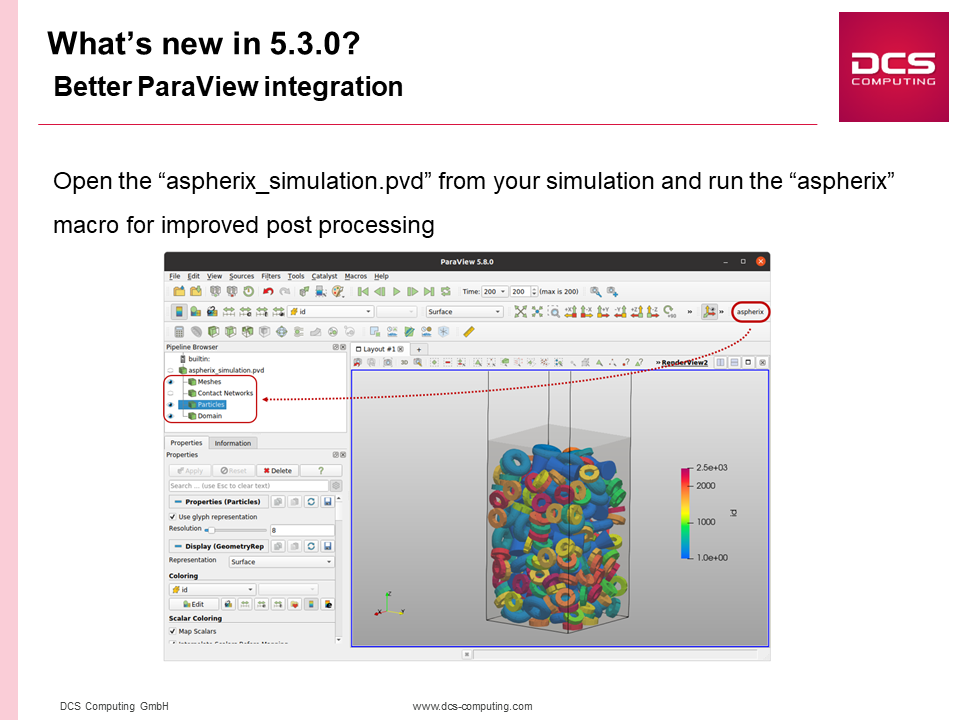Image resolution: width=960 pixels, height=720 pixels.
Task: Click the question mark help button
Action: click(321, 470)
